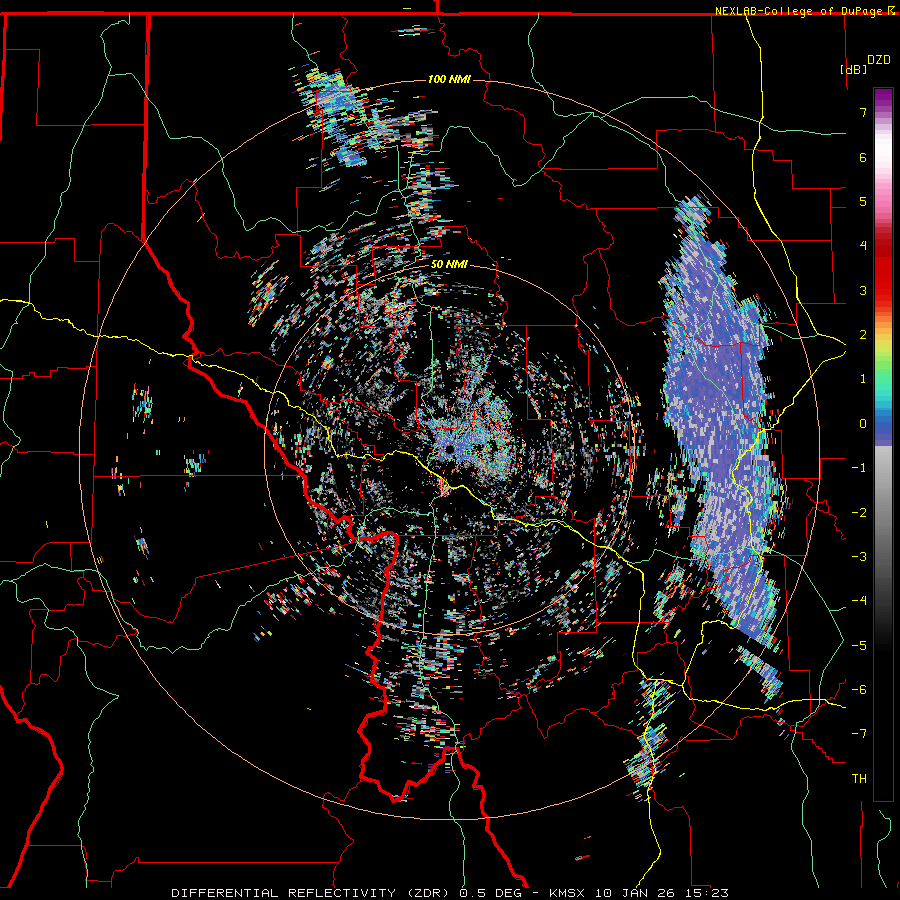The height and width of the screenshot is (900, 900).
Task: Click the -1 value on the scale
Action: pos(859,468)
